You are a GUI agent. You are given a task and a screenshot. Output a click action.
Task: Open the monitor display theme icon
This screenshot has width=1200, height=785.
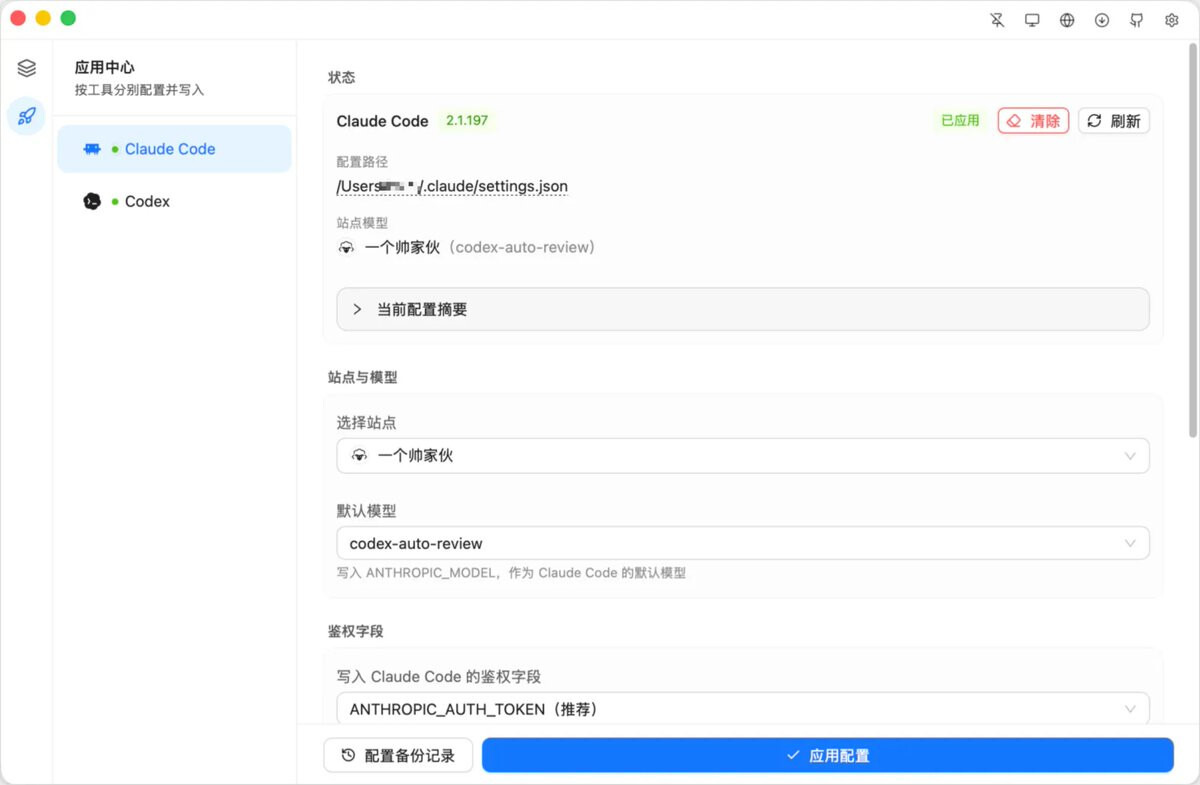pyautogui.click(x=1032, y=20)
